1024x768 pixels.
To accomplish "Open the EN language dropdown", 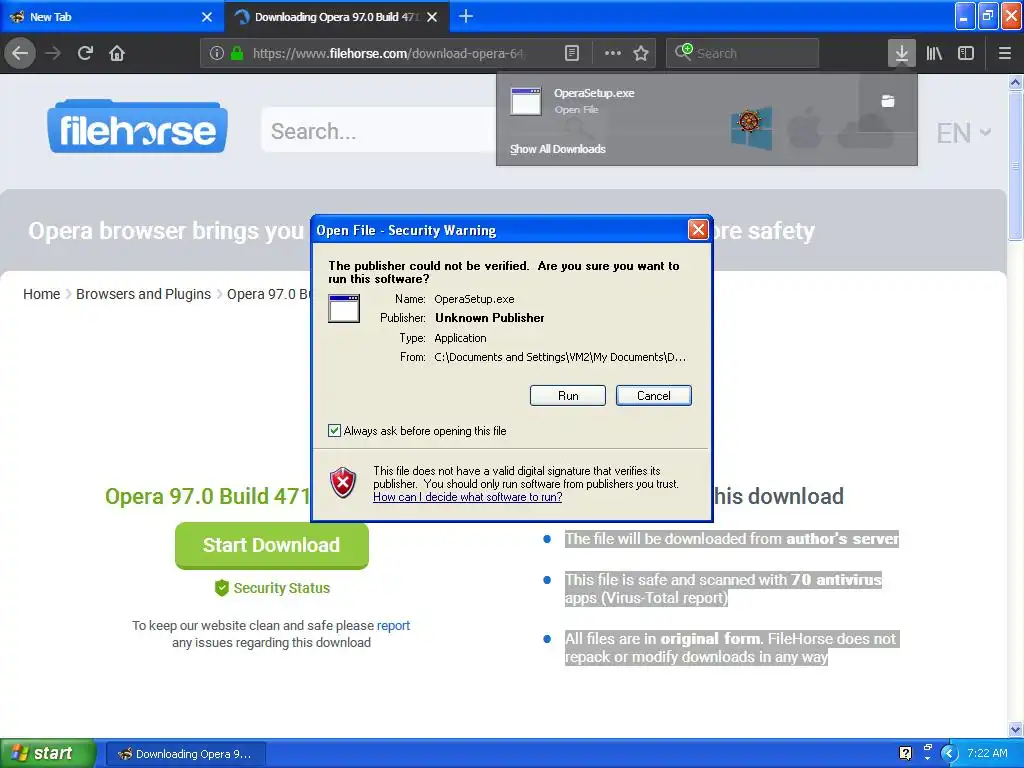I will click(964, 133).
